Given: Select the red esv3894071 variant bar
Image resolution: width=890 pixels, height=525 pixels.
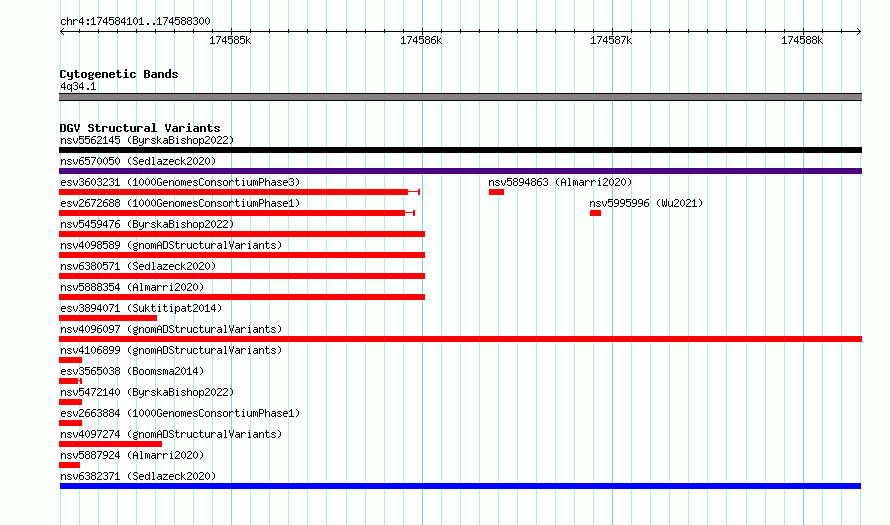Looking at the screenshot, I should (x=108, y=318).
